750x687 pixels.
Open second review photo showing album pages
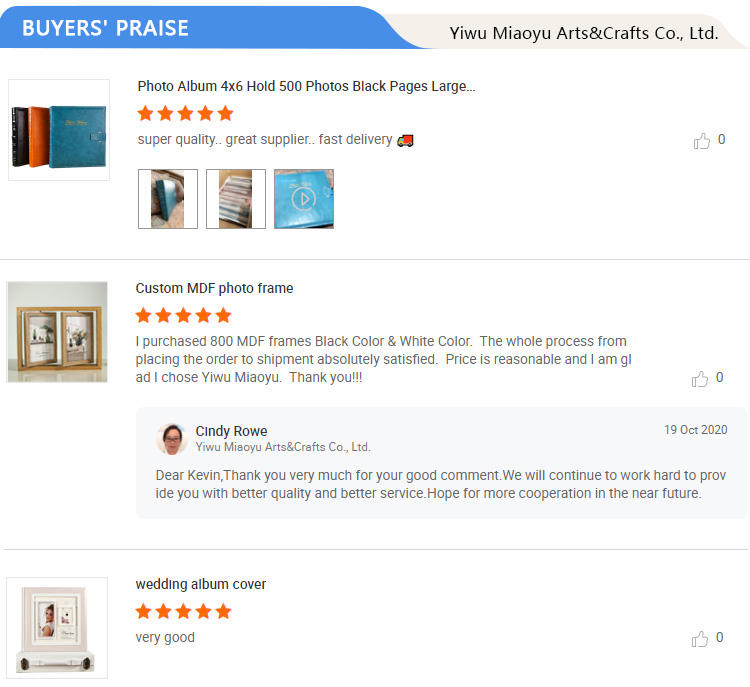(x=236, y=199)
